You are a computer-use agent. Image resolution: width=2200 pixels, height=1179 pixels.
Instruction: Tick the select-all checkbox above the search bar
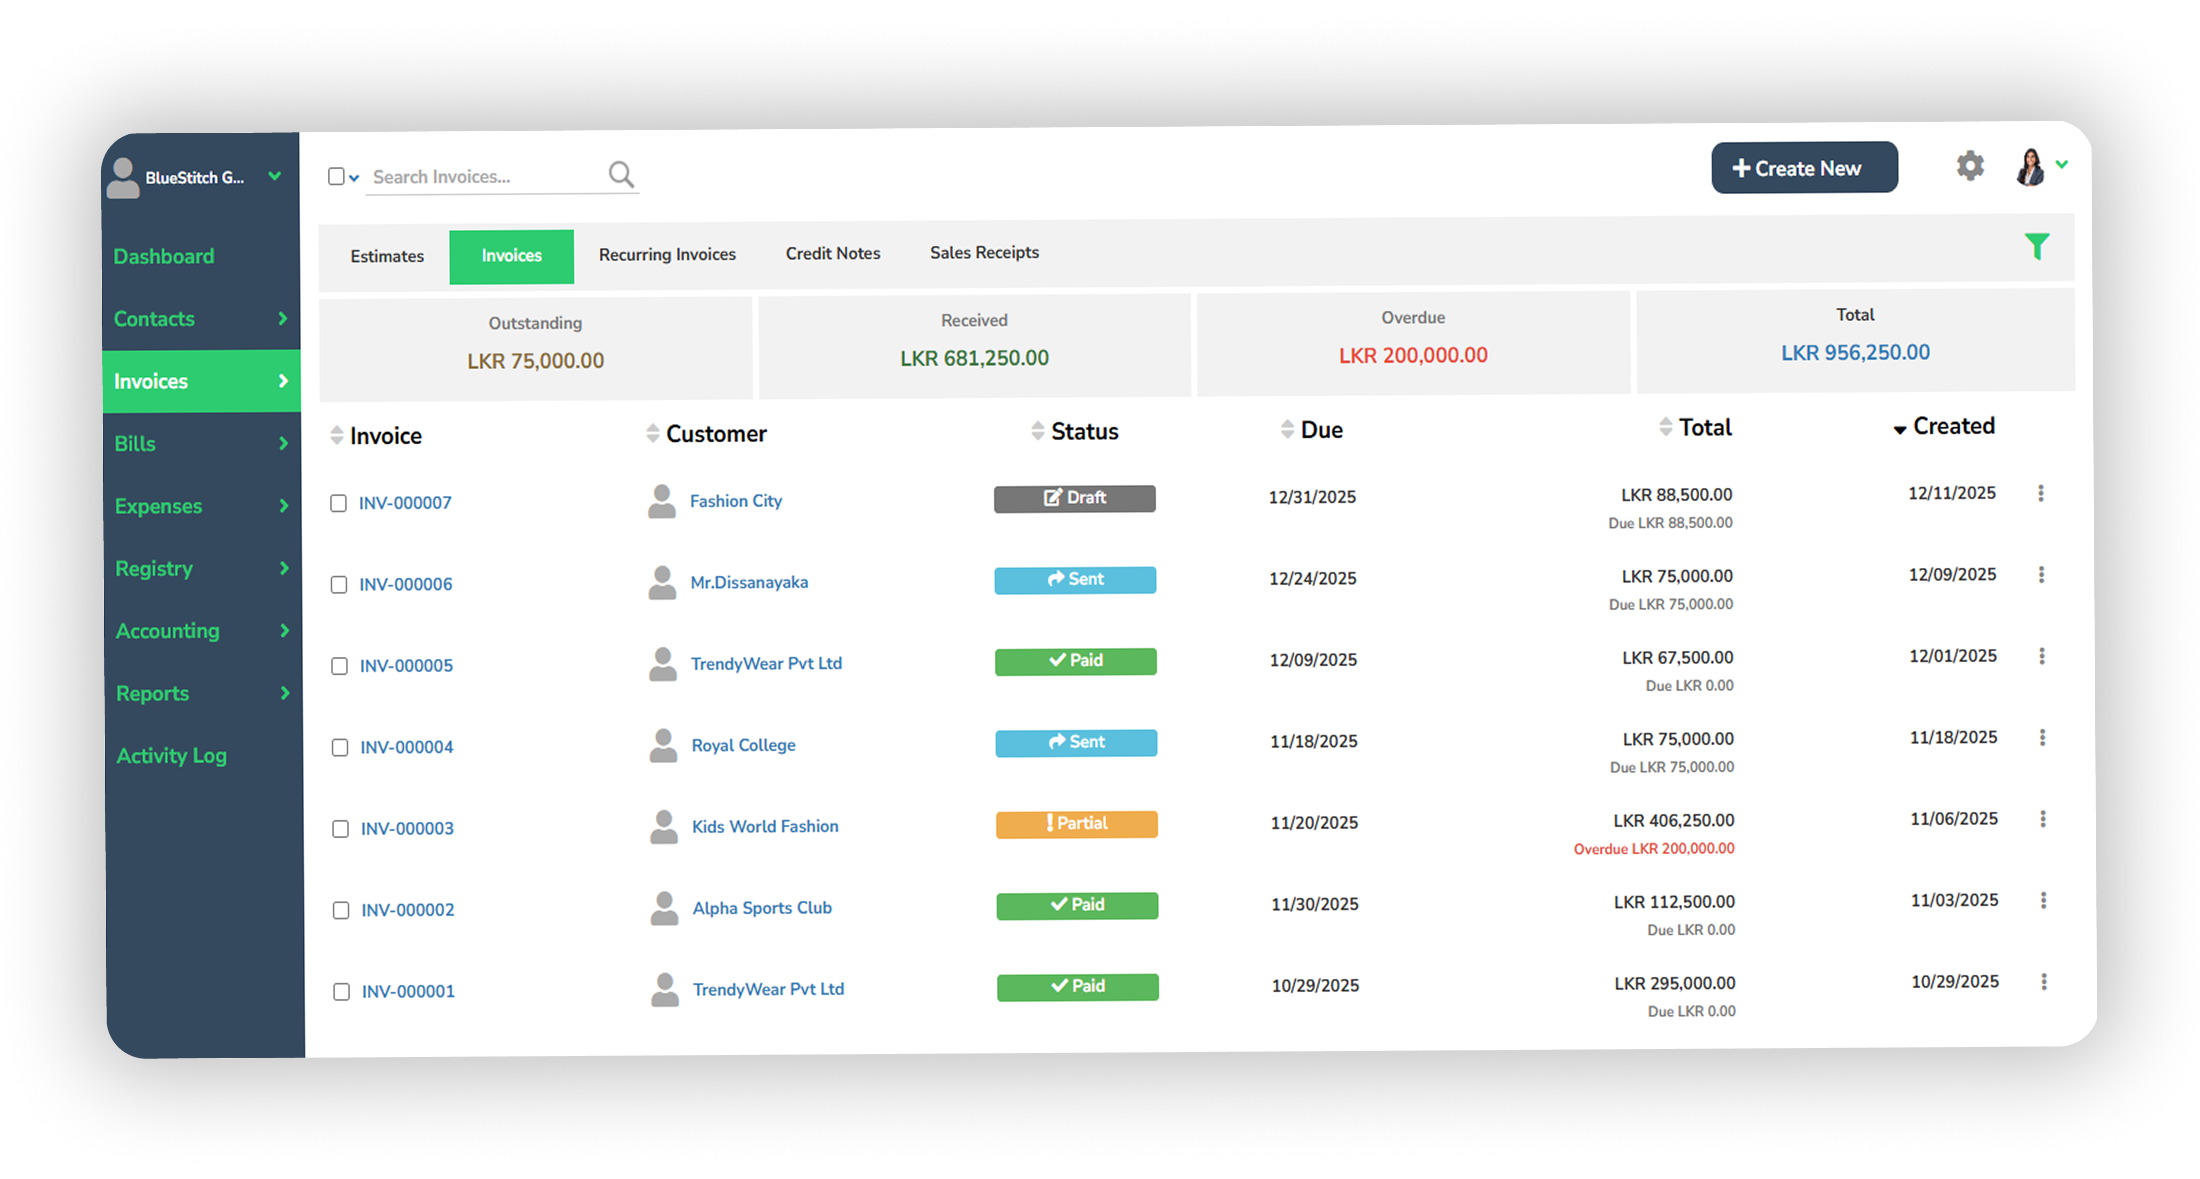click(336, 175)
